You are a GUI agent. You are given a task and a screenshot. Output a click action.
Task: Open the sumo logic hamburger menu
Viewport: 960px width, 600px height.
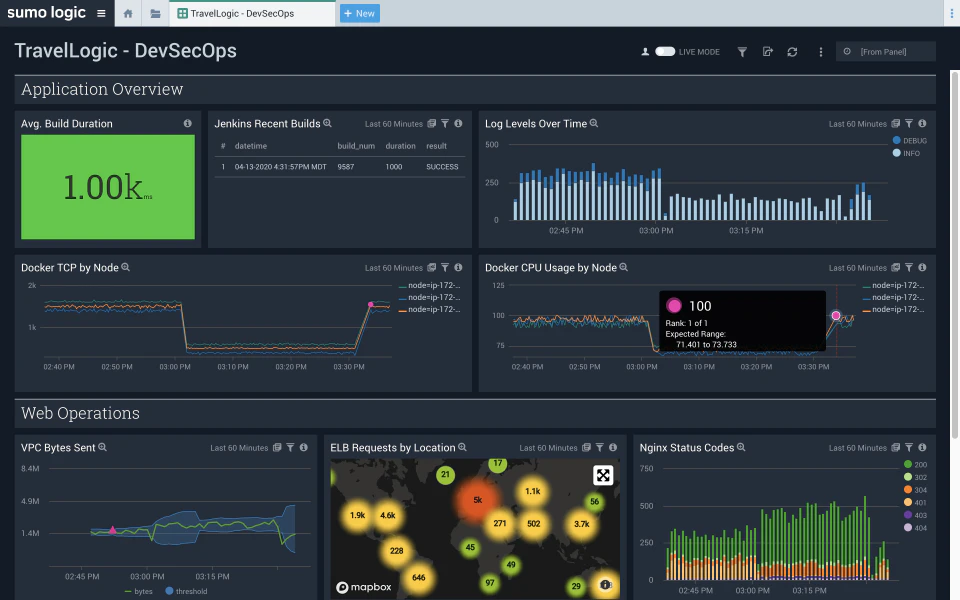point(101,13)
